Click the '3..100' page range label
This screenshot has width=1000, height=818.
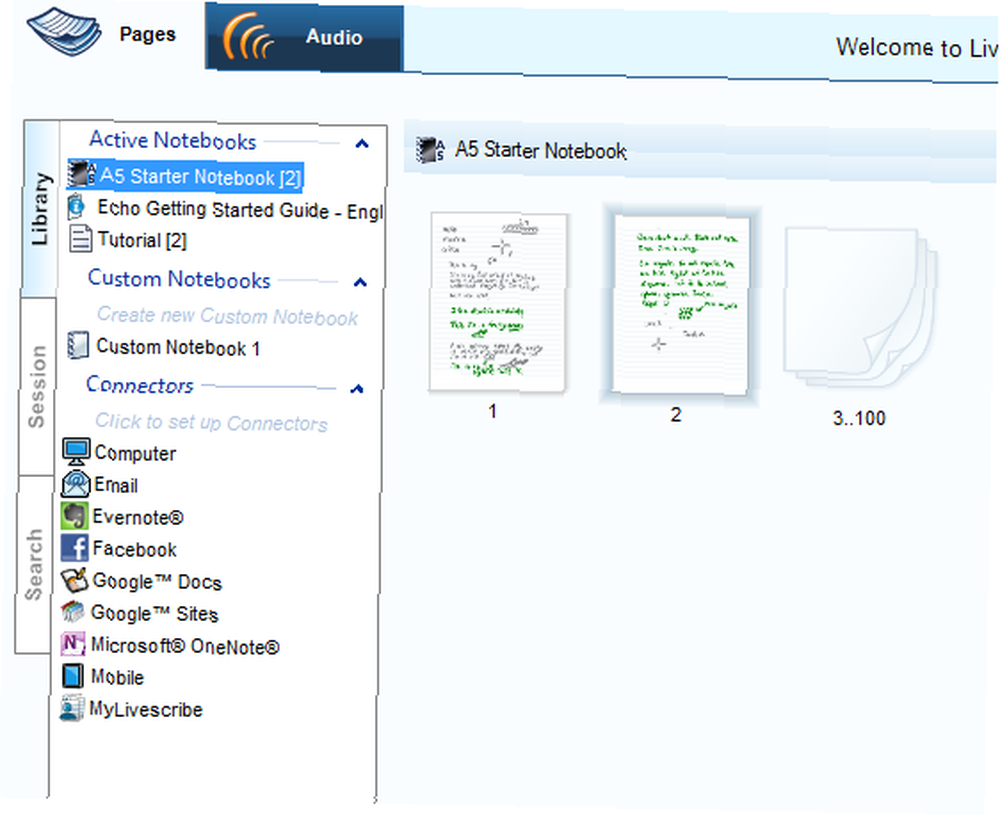point(859,418)
